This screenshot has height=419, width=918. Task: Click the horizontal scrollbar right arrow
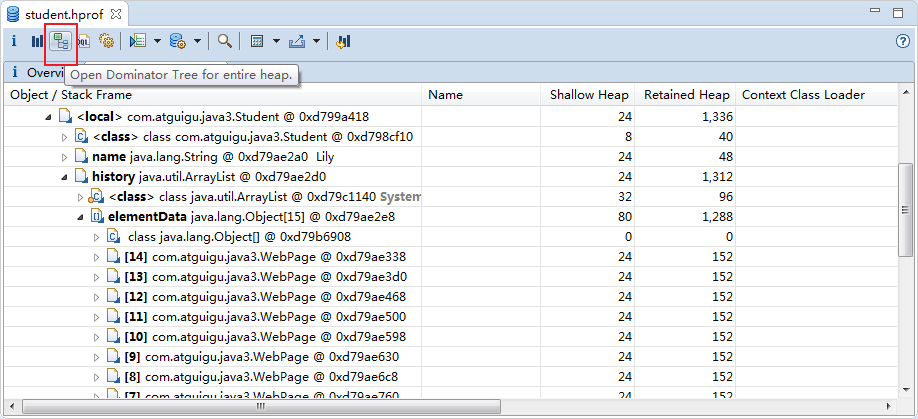coord(889,406)
